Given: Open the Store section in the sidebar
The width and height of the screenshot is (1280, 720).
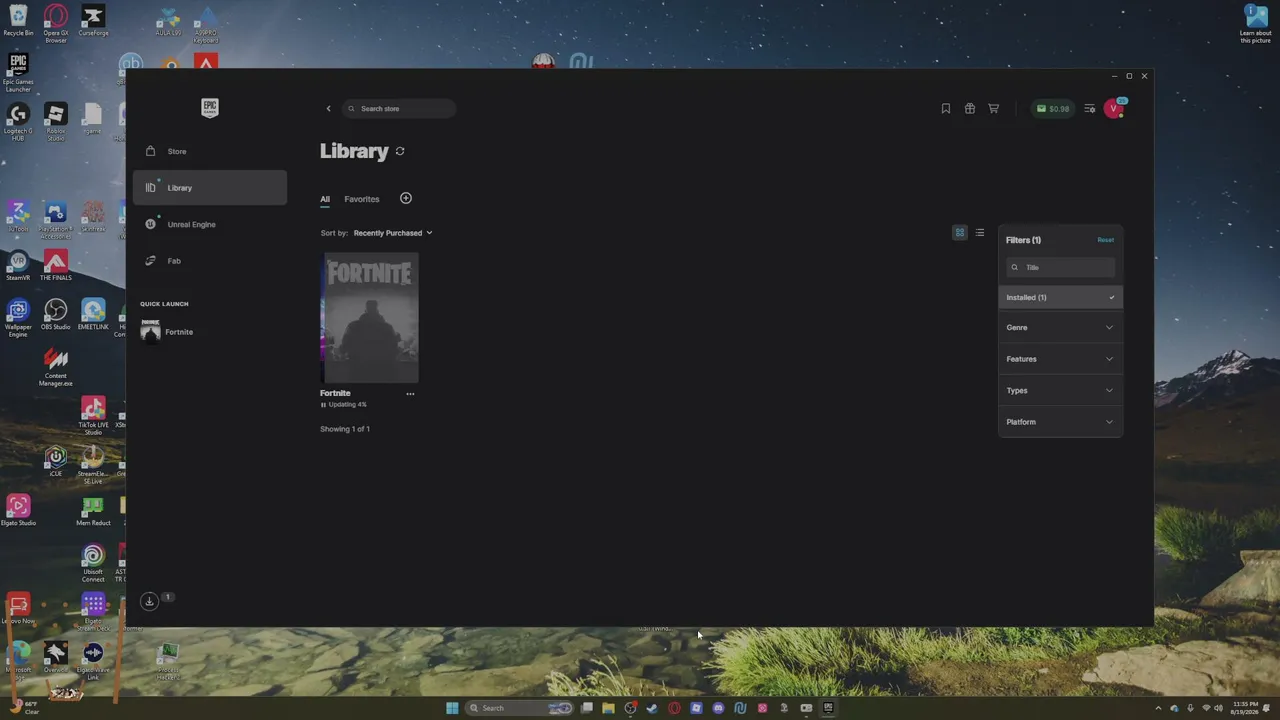Looking at the screenshot, I should point(209,151).
